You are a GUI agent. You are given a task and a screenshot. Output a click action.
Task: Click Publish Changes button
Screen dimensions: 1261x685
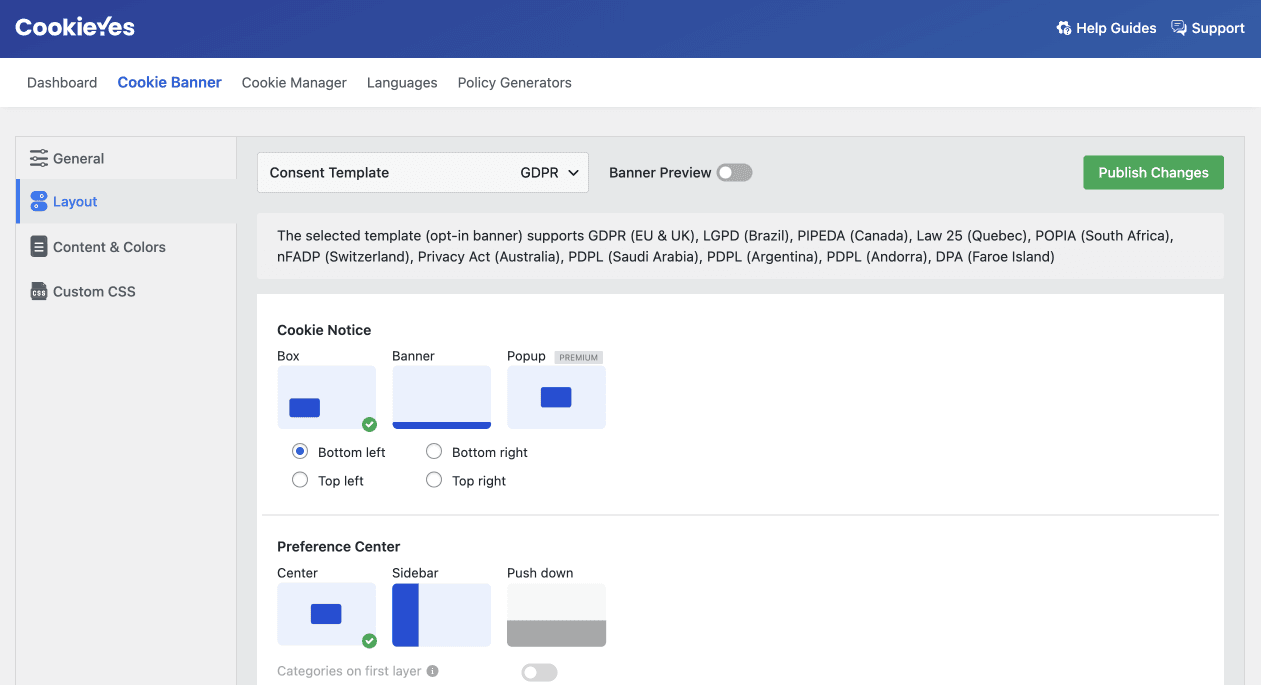tap(1153, 172)
